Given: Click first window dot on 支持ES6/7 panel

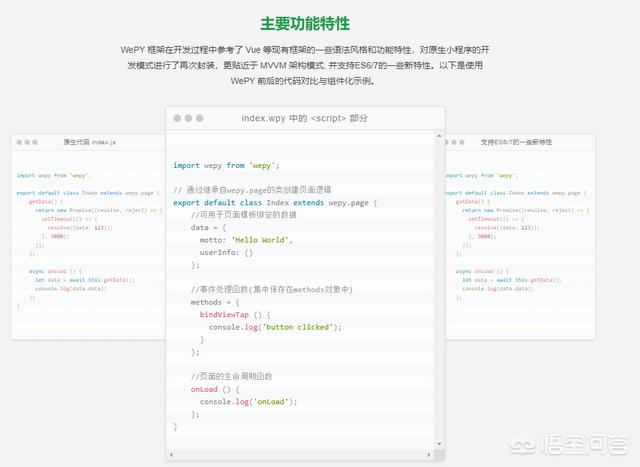Looking at the screenshot, I should click(x=447, y=143).
